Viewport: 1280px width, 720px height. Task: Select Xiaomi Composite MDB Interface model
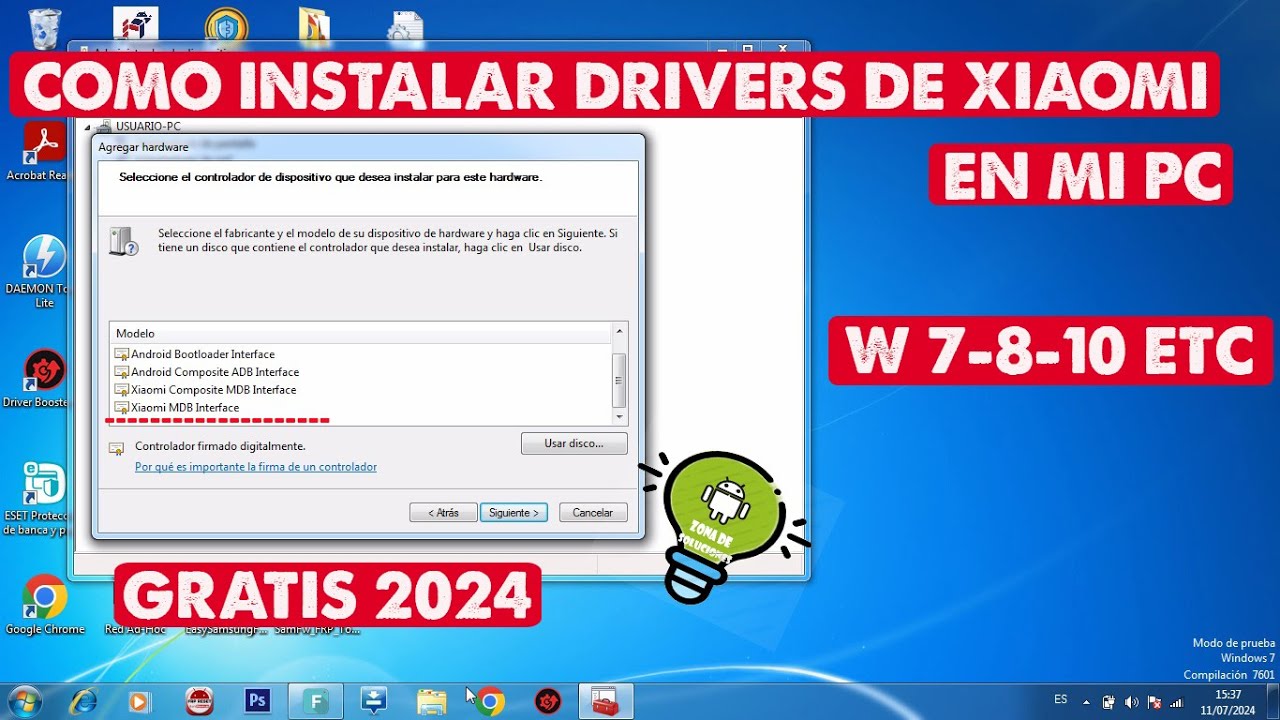pos(205,390)
